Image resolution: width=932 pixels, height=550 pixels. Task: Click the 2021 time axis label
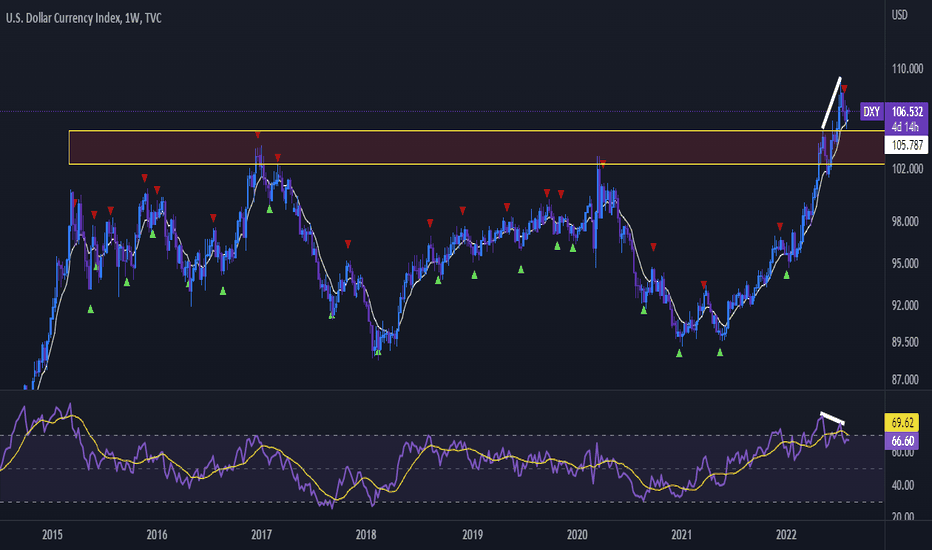[x=682, y=535]
